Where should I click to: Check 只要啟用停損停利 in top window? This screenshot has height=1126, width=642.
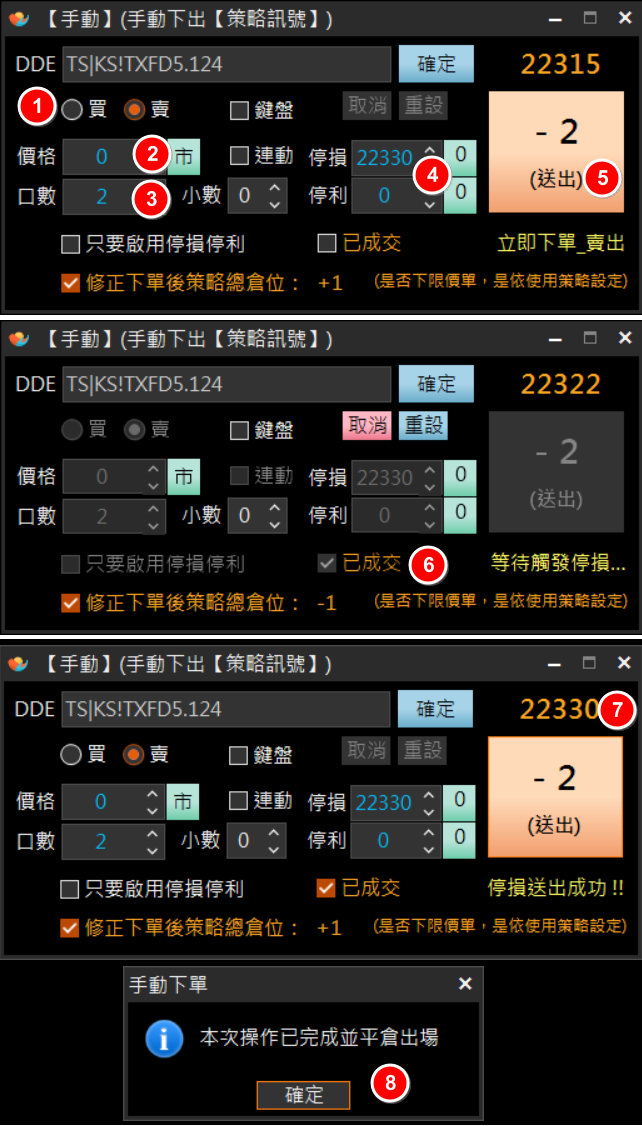[x=70, y=244]
